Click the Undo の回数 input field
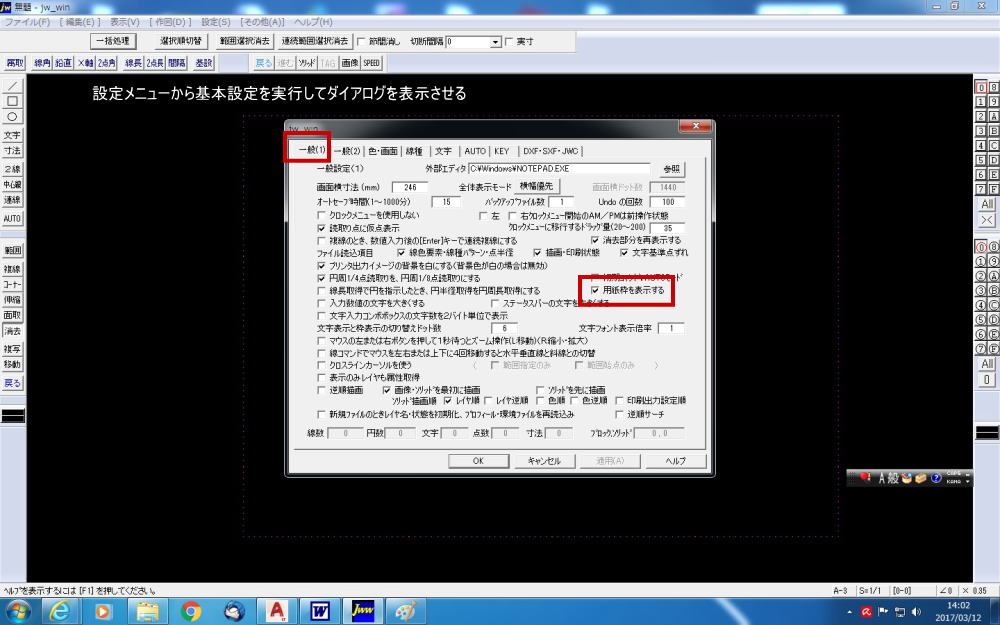Screen dimensions: 1000x625 pos(668,202)
